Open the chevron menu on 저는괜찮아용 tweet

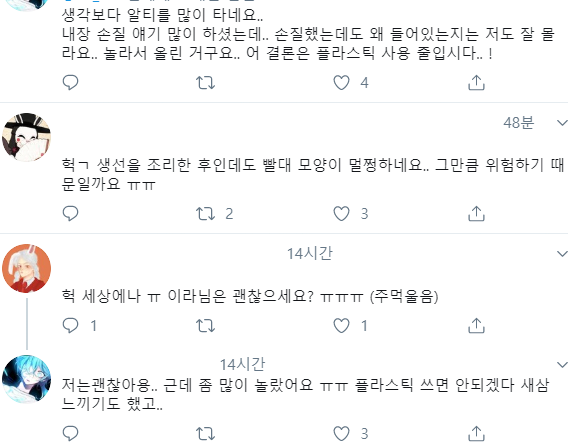[562, 364]
